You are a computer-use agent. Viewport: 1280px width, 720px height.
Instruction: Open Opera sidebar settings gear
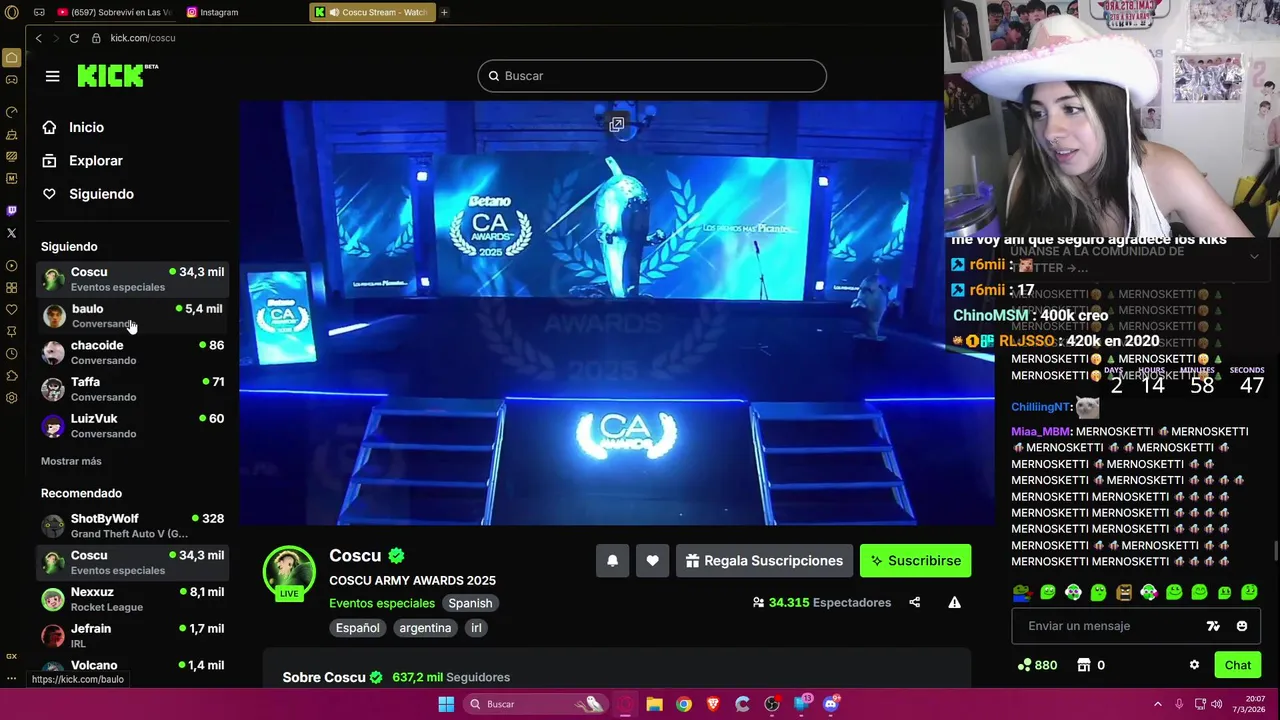click(x=11, y=398)
